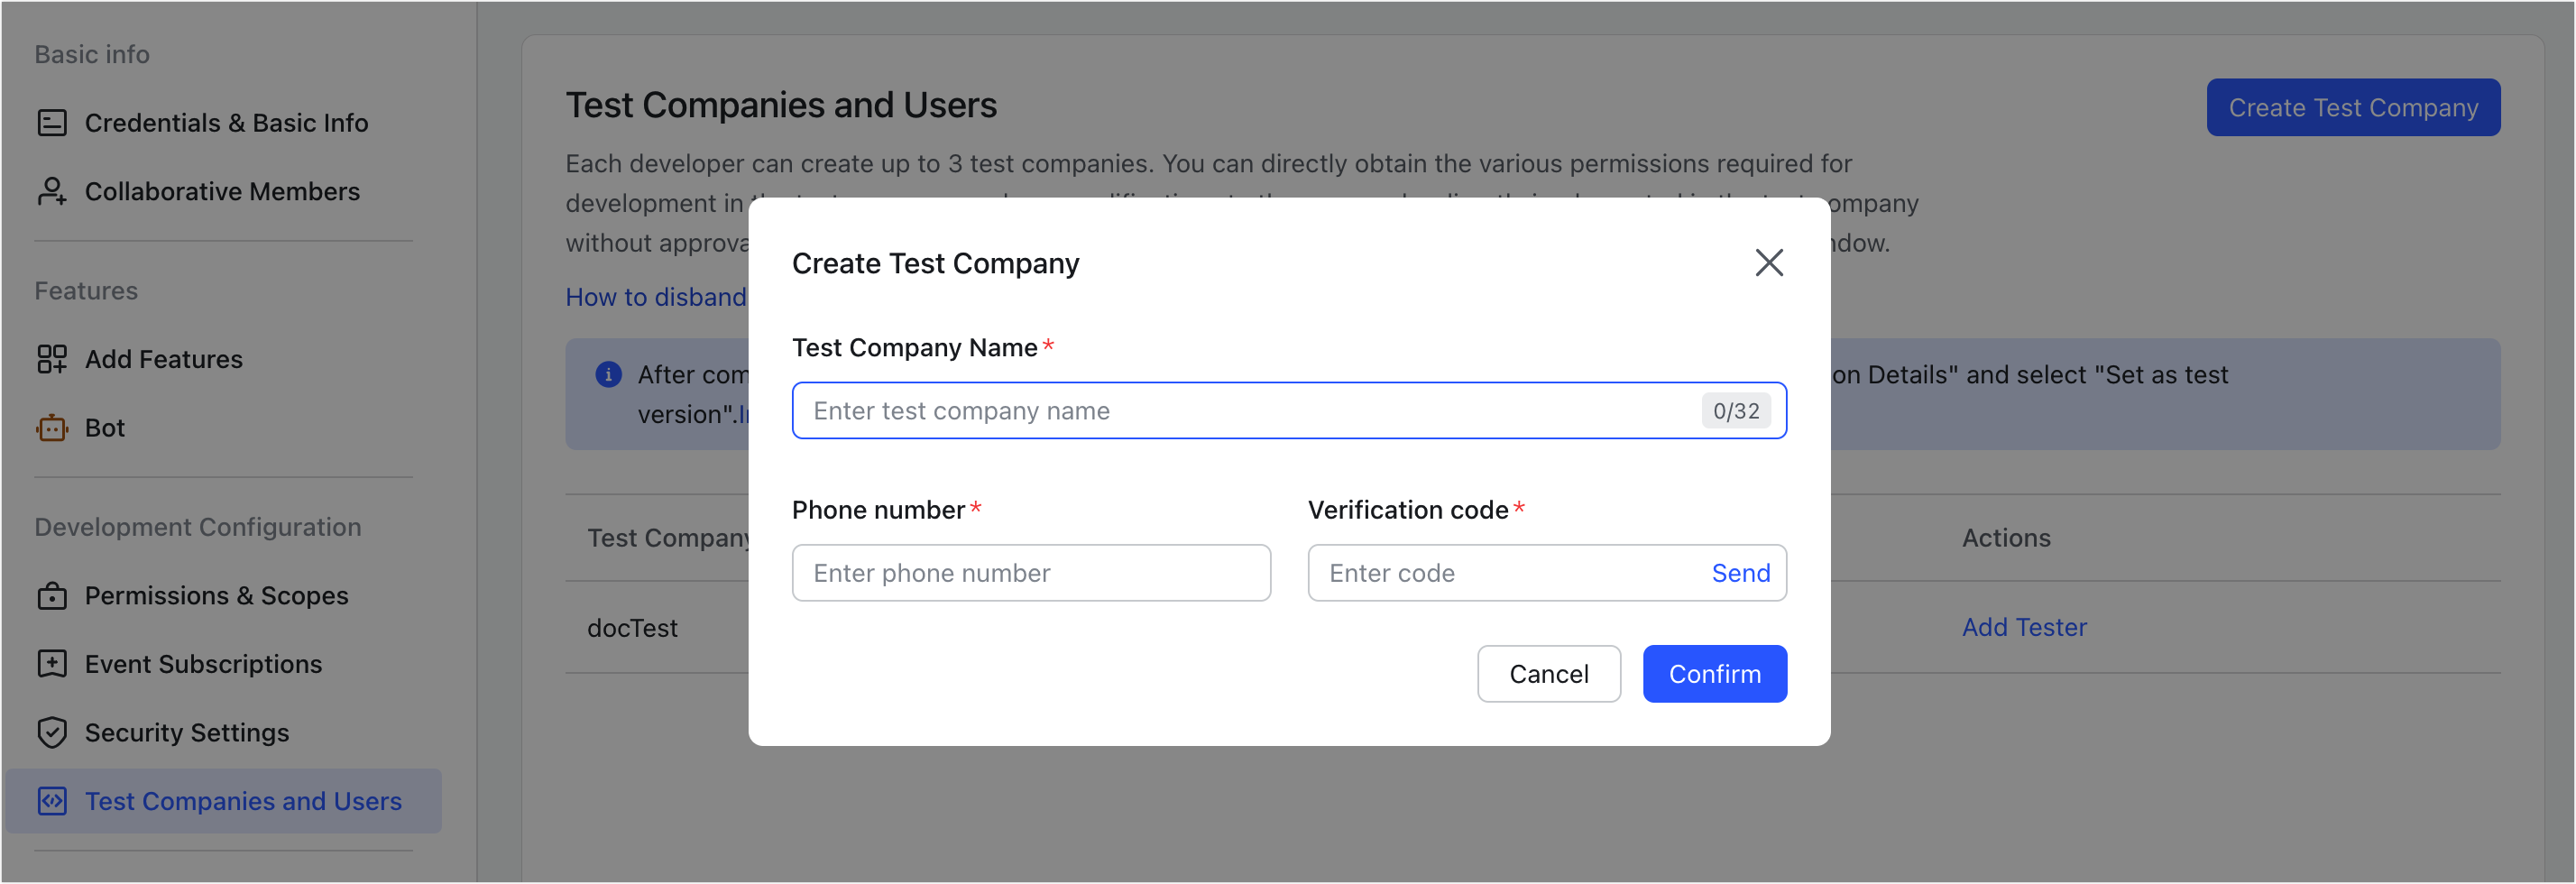This screenshot has width=2576, height=884.
Task: Click the Enter phone number field
Action: [x=1030, y=573]
